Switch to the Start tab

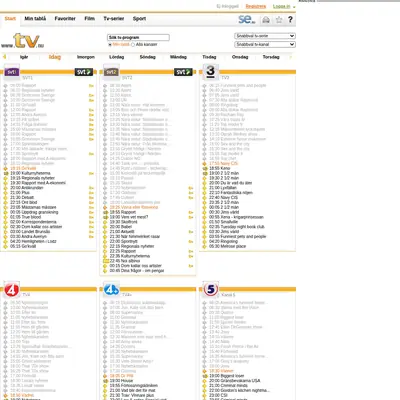pyautogui.click(x=10, y=19)
